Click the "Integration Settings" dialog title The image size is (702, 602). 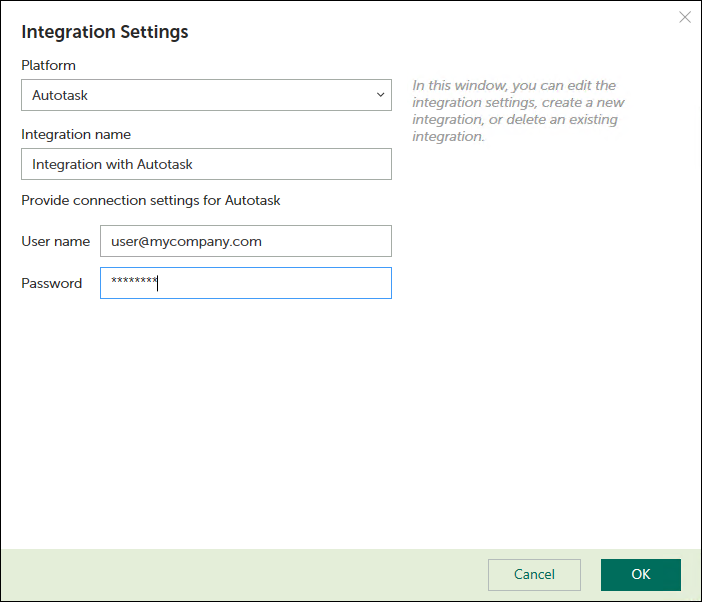point(105,32)
